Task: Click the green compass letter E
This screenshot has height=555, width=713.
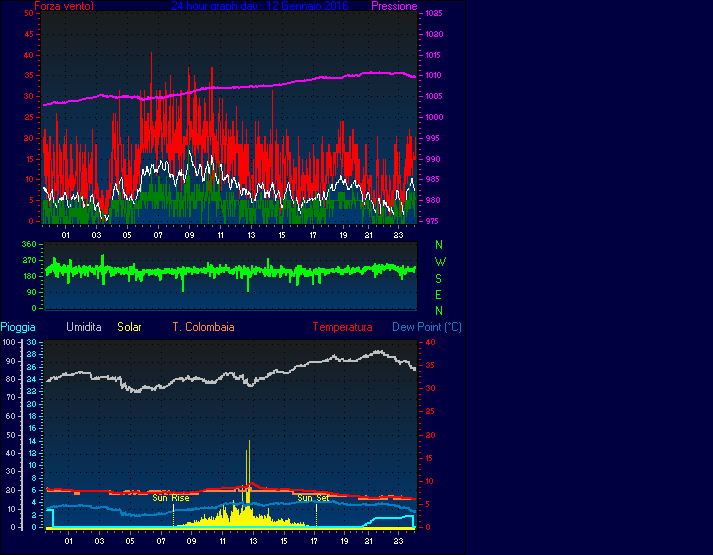Action: click(438, 295)
